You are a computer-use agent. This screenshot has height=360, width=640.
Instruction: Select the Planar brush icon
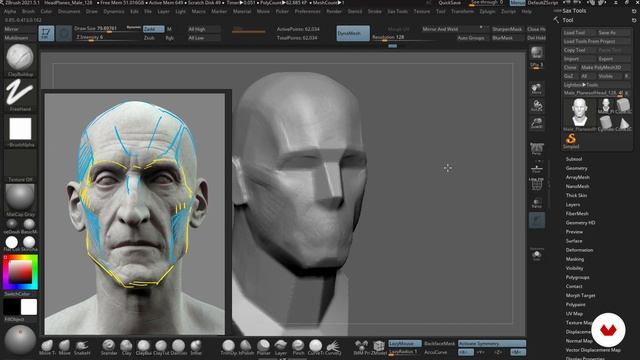click(x=263, y=347)
